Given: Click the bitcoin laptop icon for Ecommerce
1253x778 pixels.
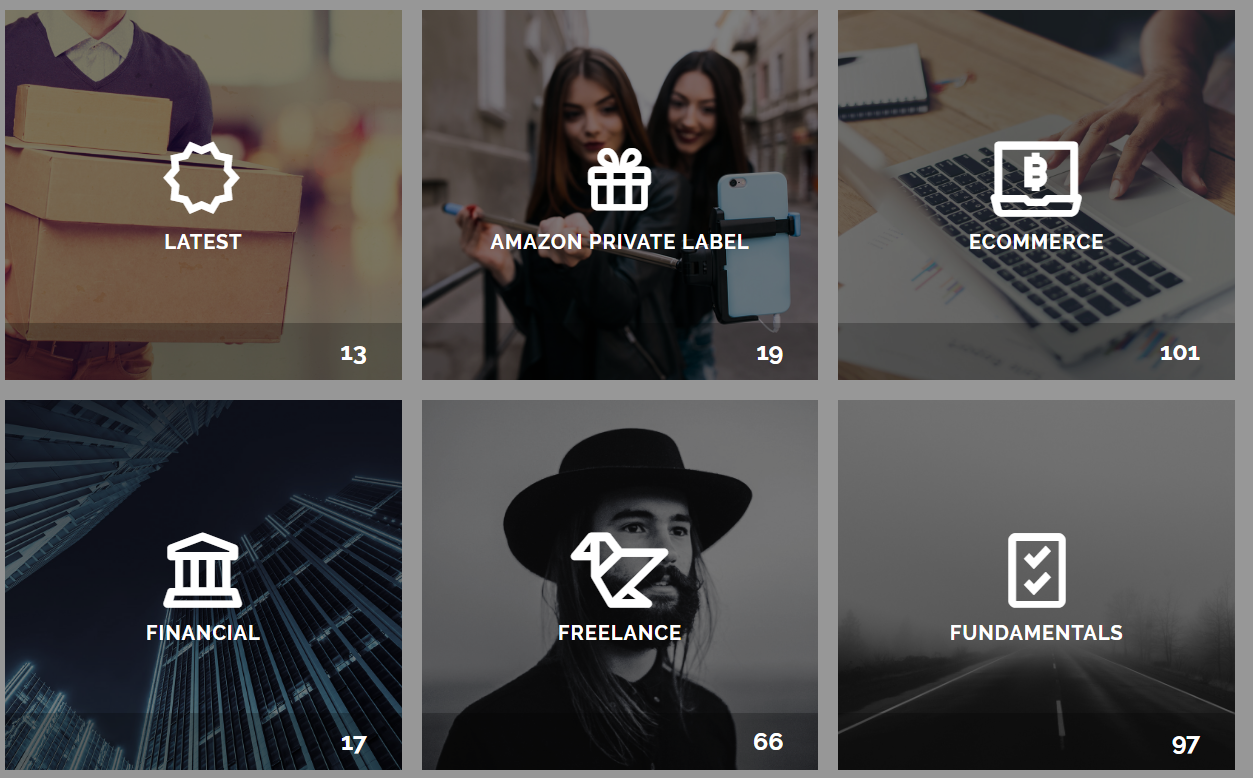Looking at the screenshot, I should point(1036,178).
